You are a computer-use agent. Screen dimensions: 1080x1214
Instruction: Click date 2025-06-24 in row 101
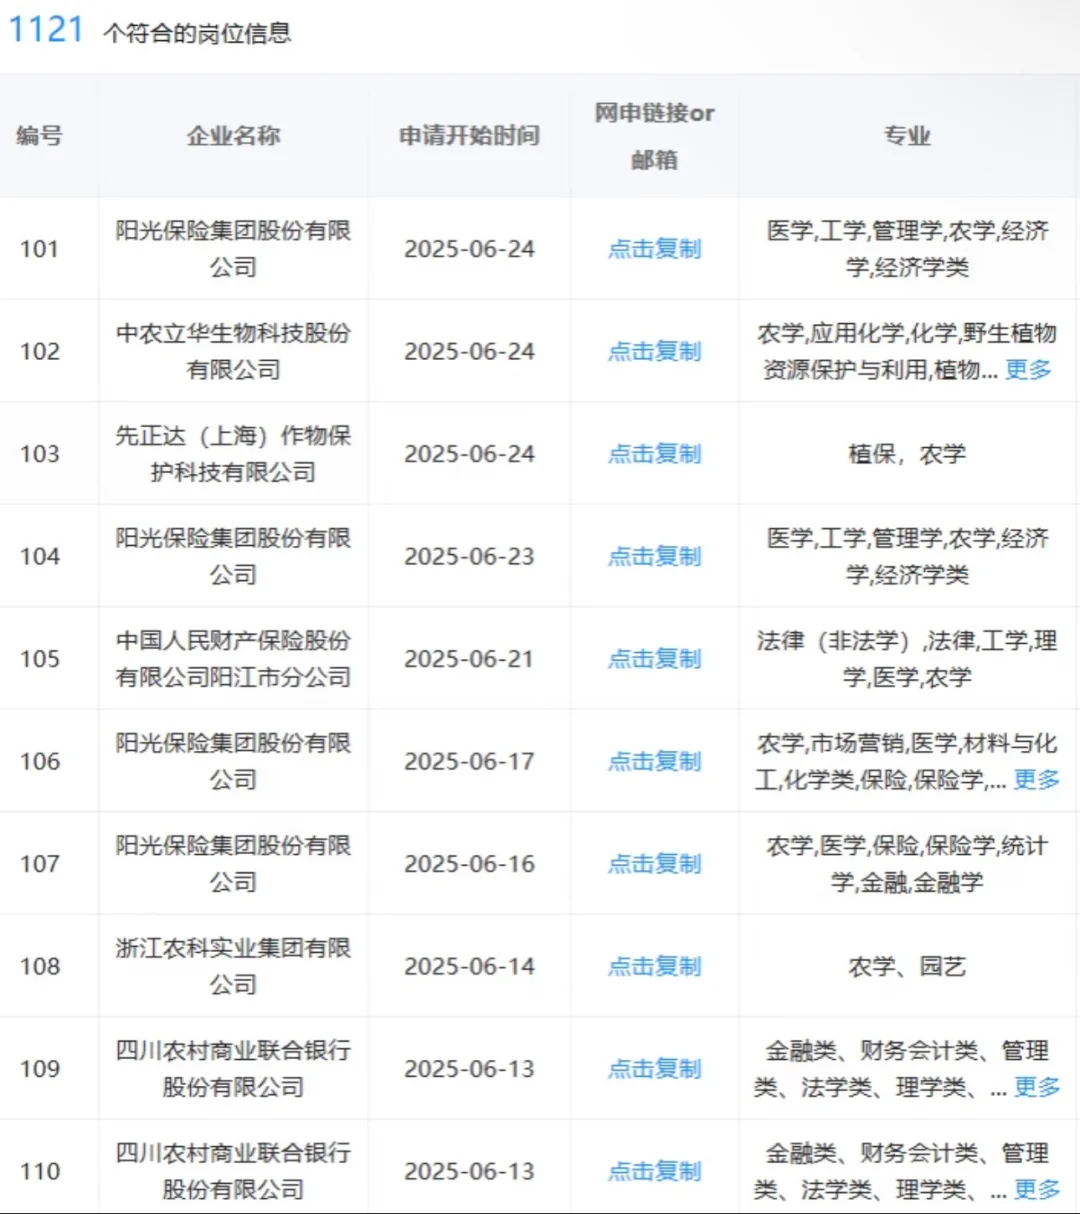[x=469, y=249]
